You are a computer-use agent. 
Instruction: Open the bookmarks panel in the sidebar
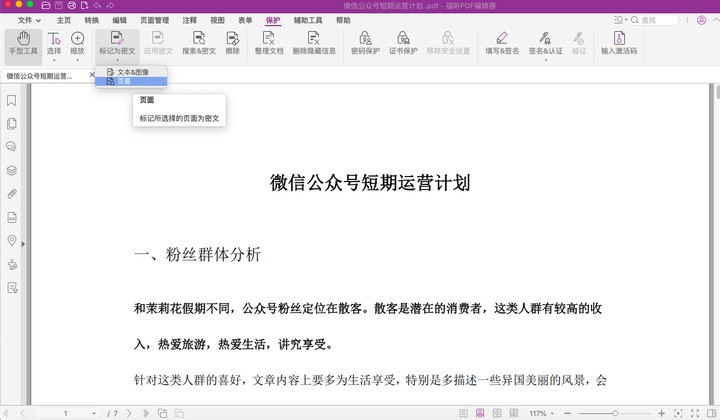point(11,101)
